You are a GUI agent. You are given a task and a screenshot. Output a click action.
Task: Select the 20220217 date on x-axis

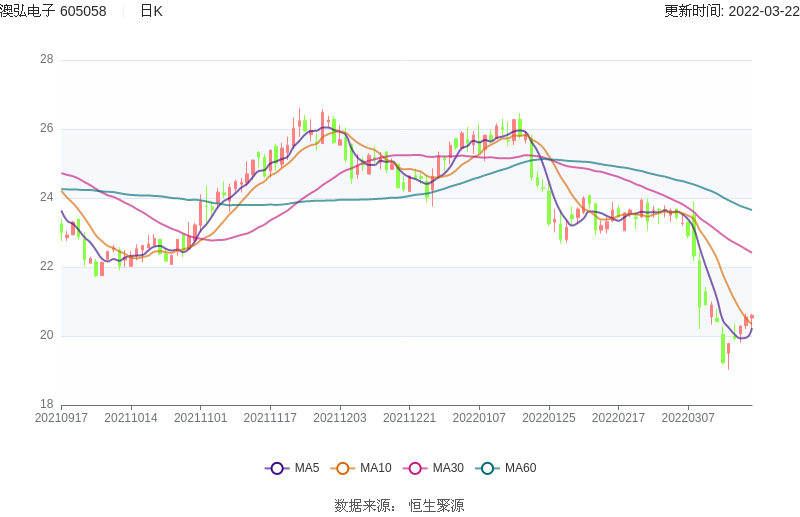(x=618, y=418)
